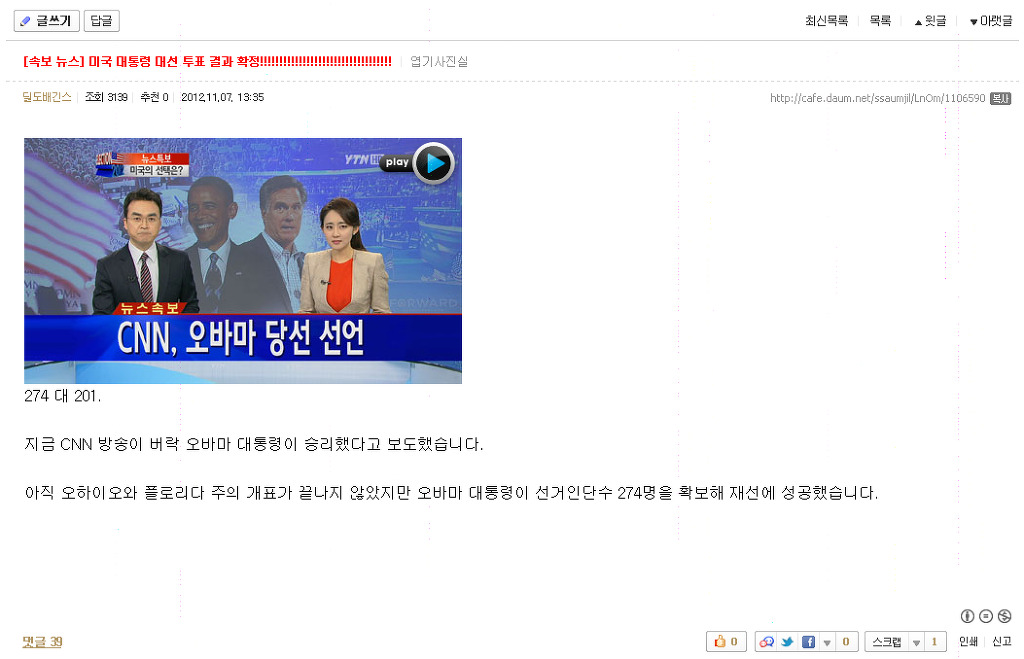This screenshot has width=1024, height=659.
Task: Click the scrap count 1 box
Action: tap(935, 641)
